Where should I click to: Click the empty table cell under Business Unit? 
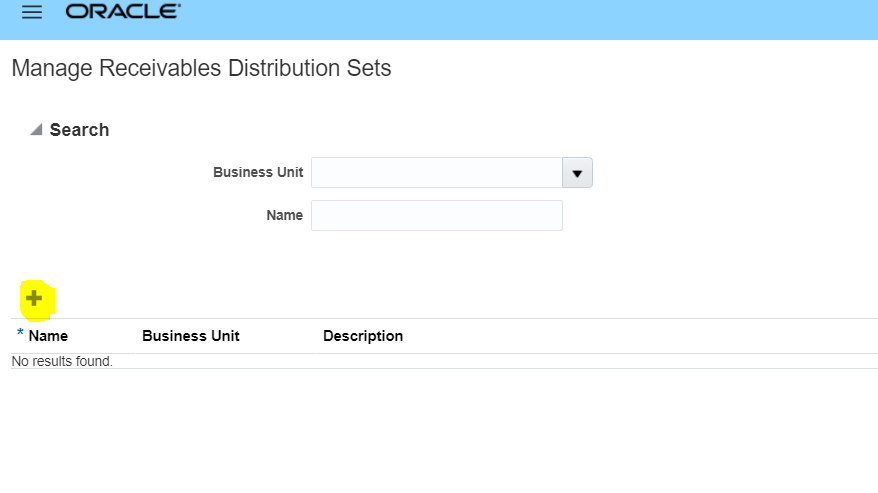click(226, 361)
